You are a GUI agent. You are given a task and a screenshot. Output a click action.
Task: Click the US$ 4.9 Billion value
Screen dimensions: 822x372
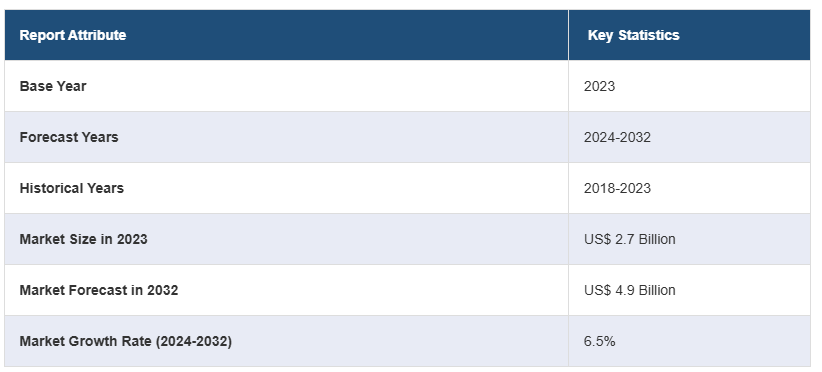[630, 290]
